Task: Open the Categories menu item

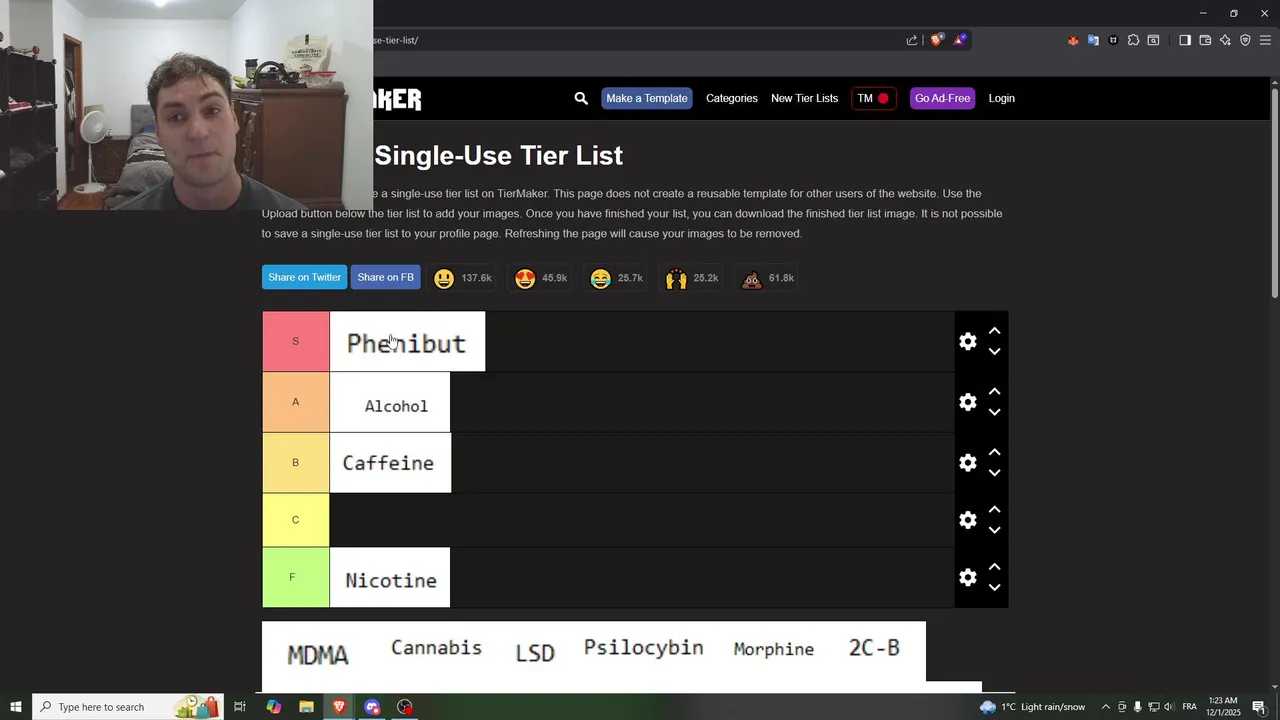Action: coord(732,98)
